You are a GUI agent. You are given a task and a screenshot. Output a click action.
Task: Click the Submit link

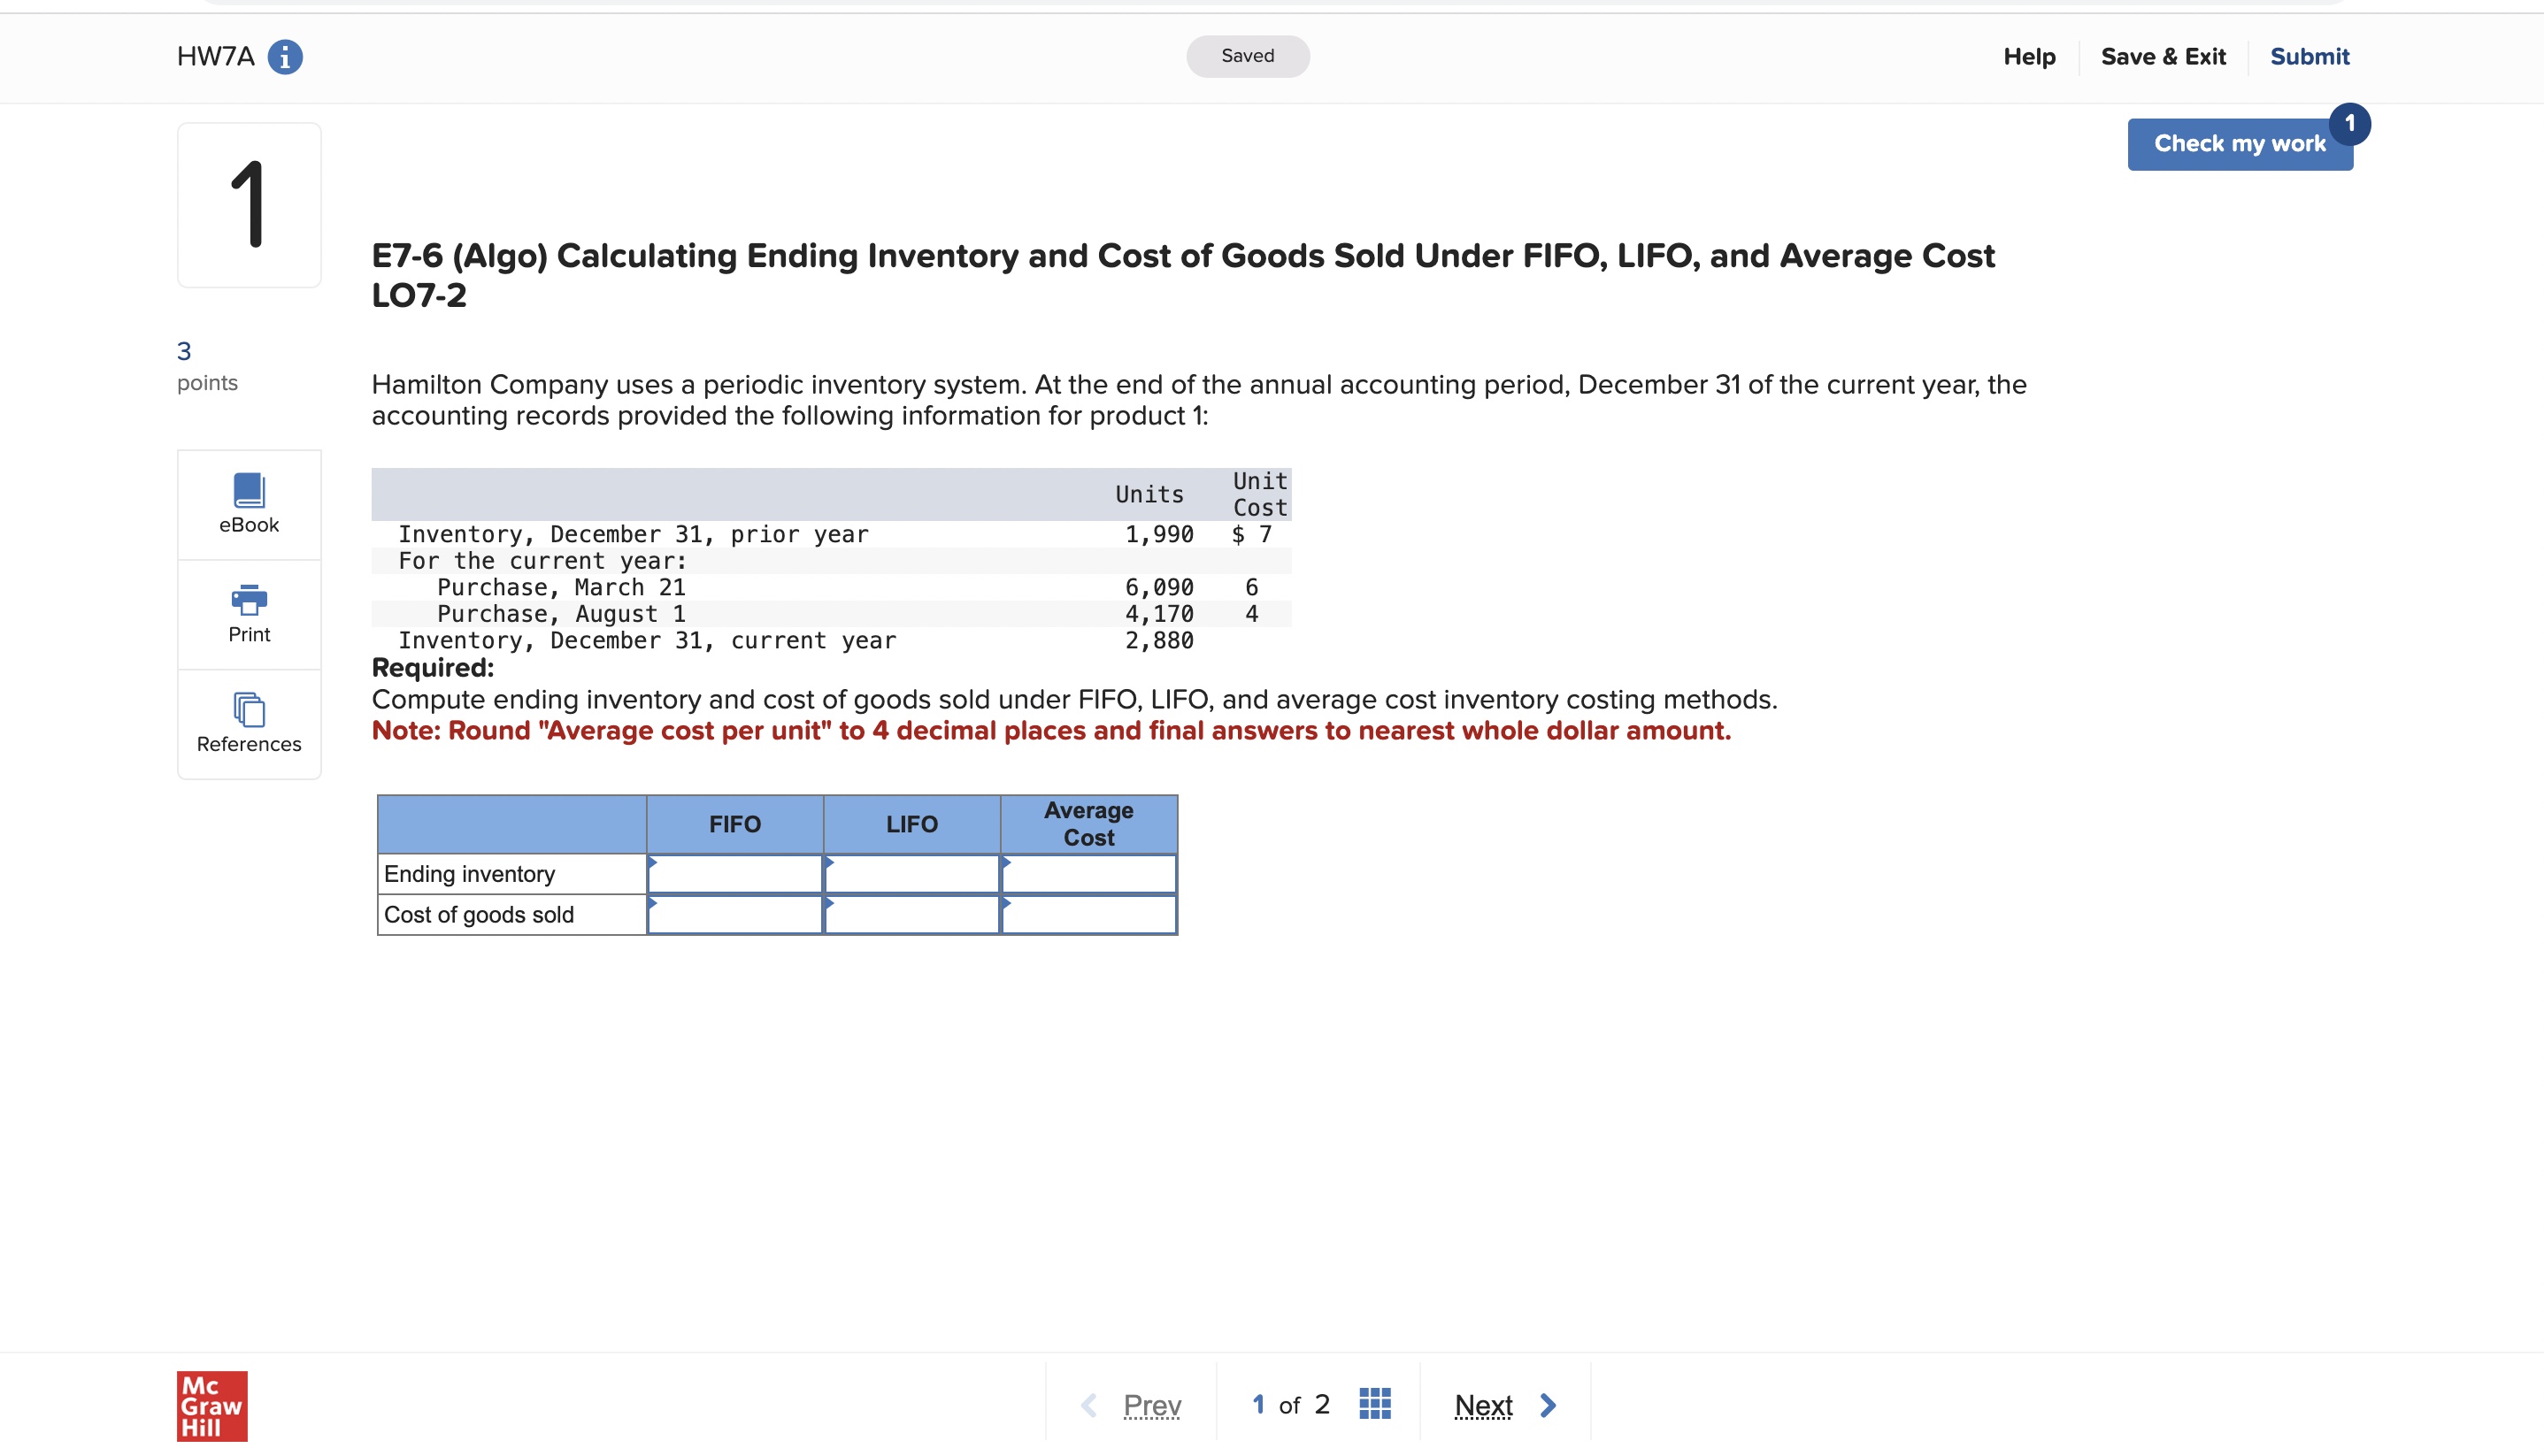[x=2309, y=57]
